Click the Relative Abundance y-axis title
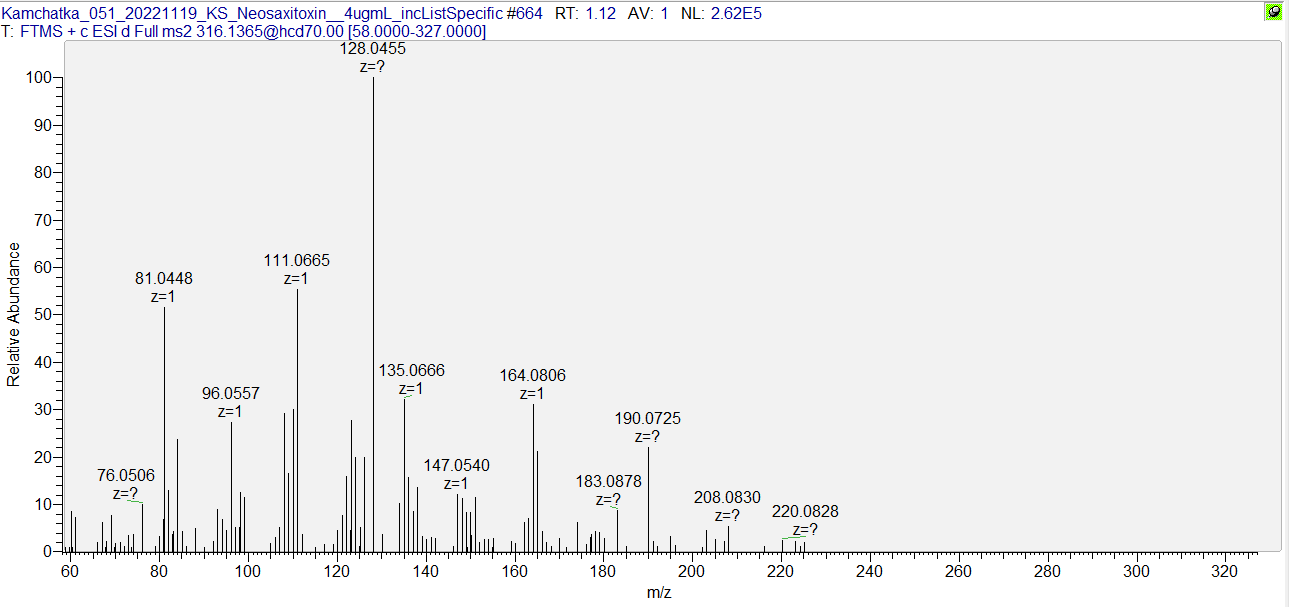This screenshot has height=607, width=1289. (14, 313)
